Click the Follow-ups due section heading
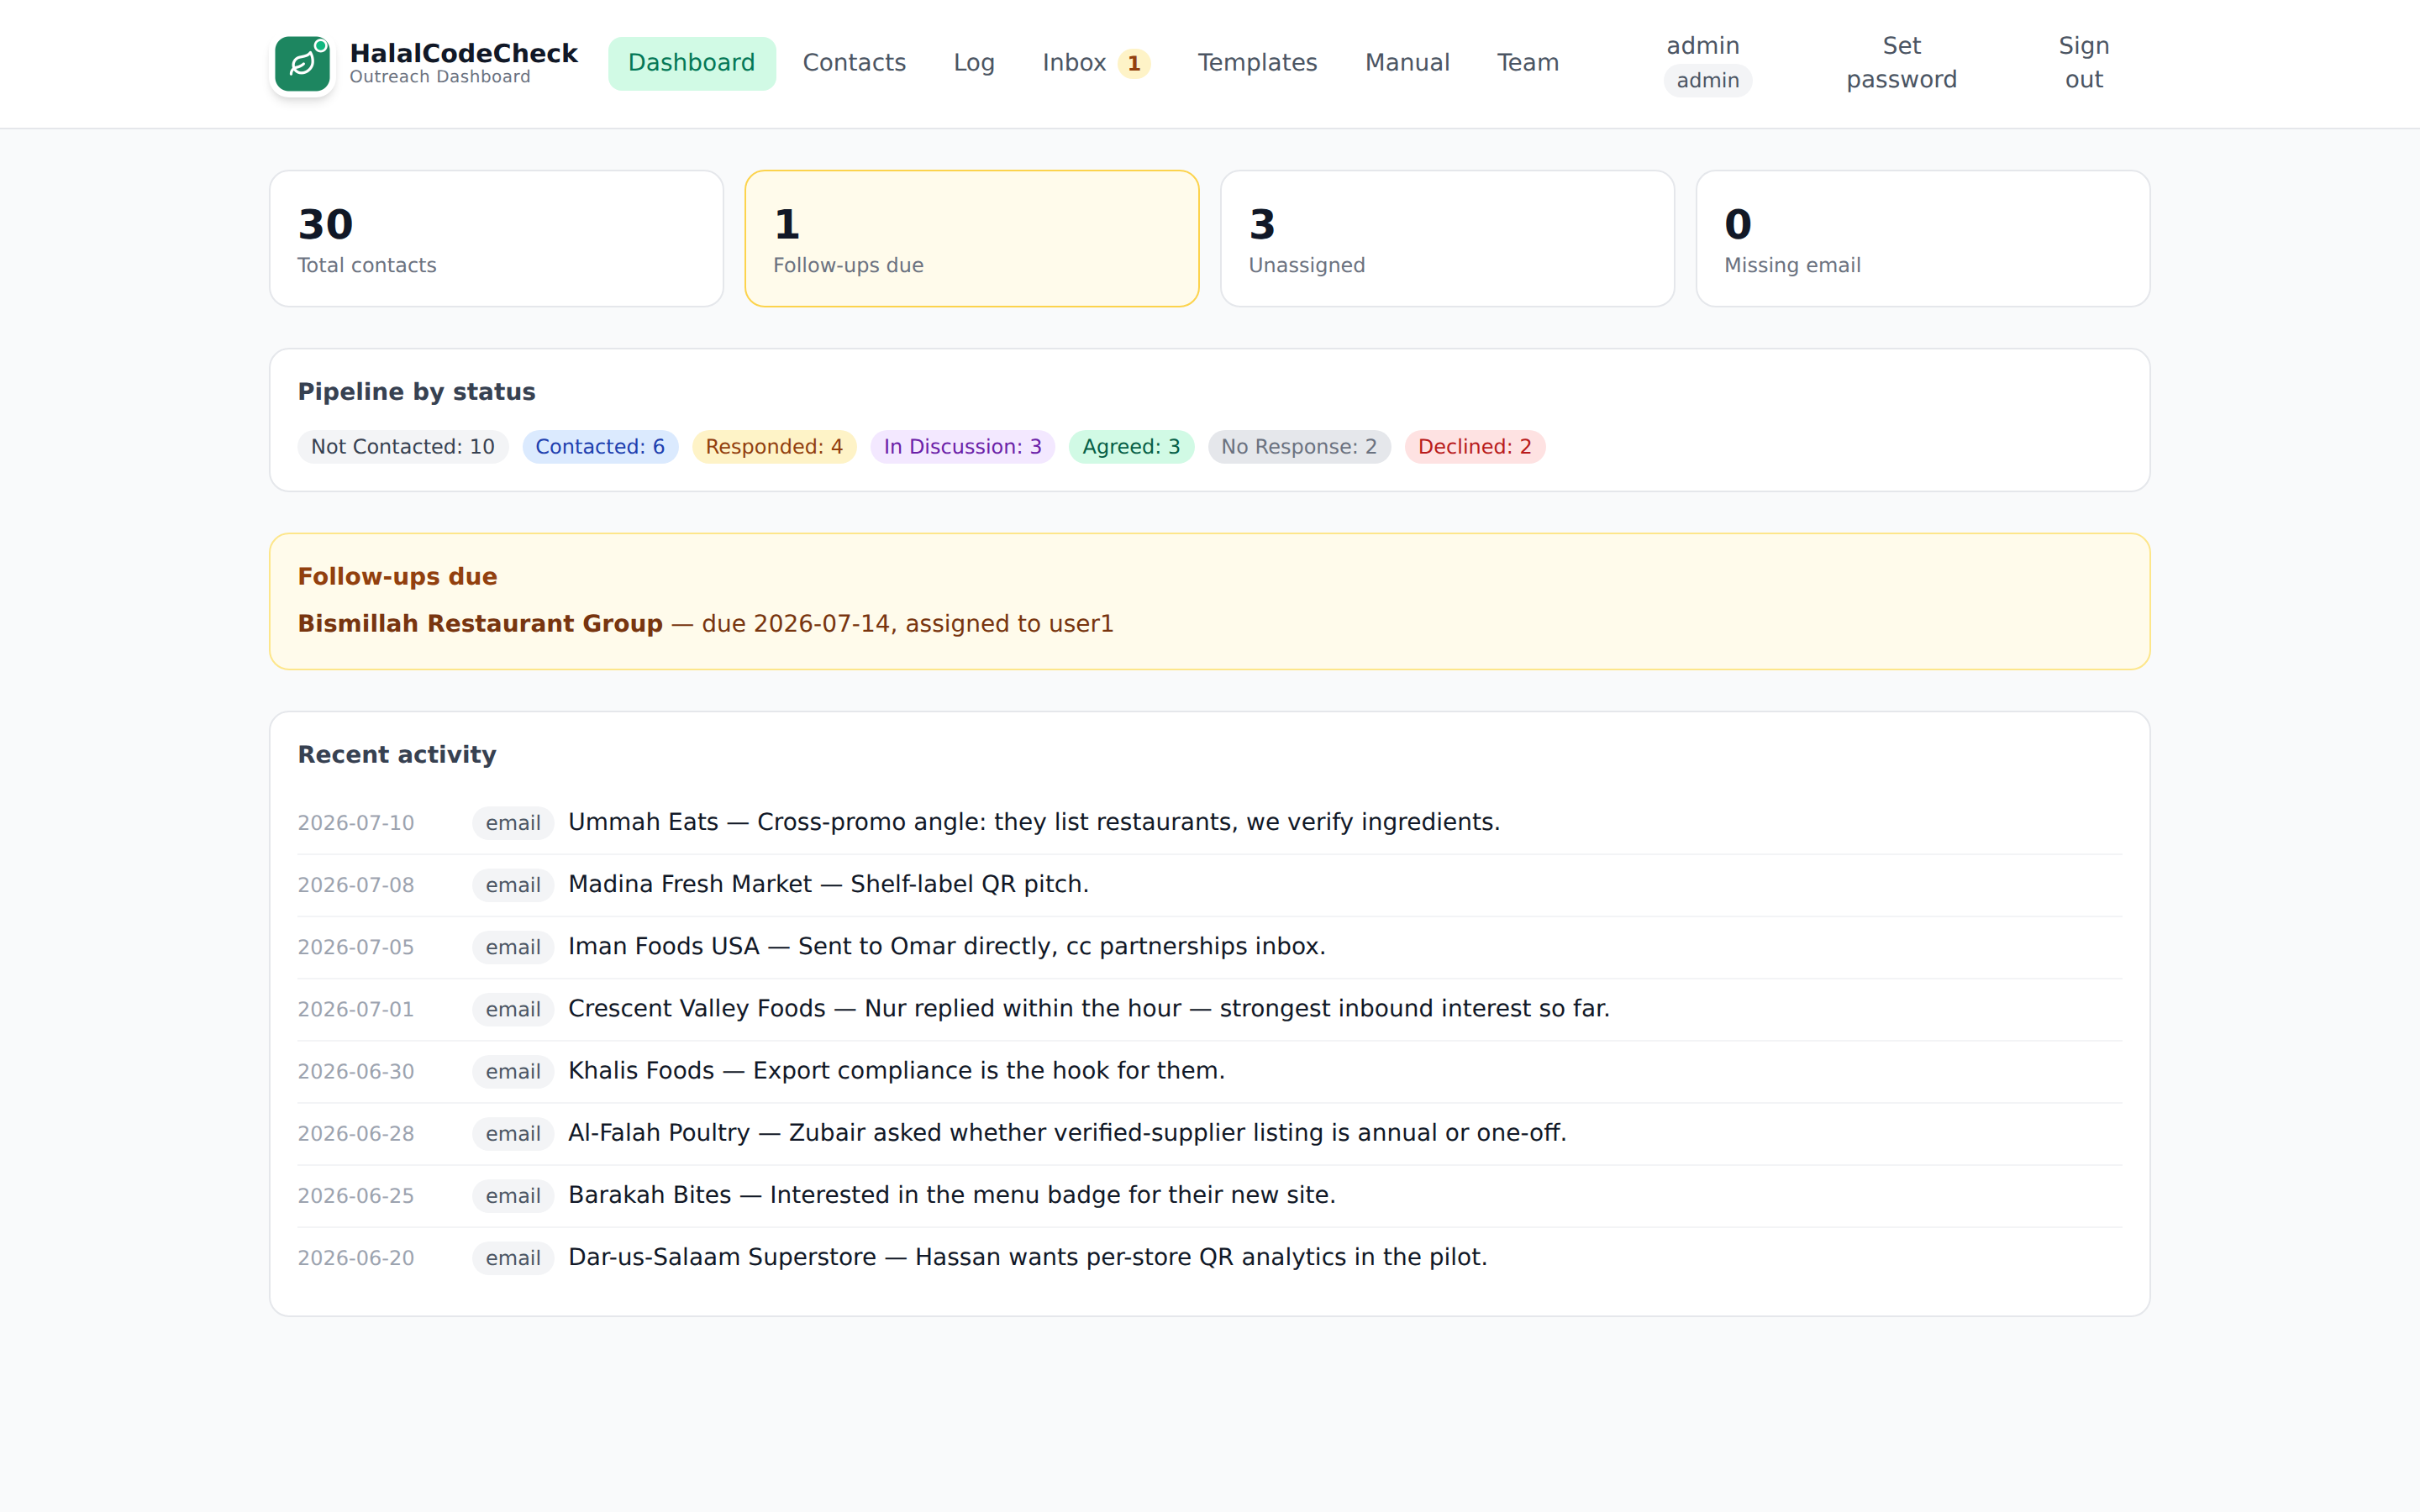Viewport: 2420px width, 1512px height. click(x=397, y=577)
